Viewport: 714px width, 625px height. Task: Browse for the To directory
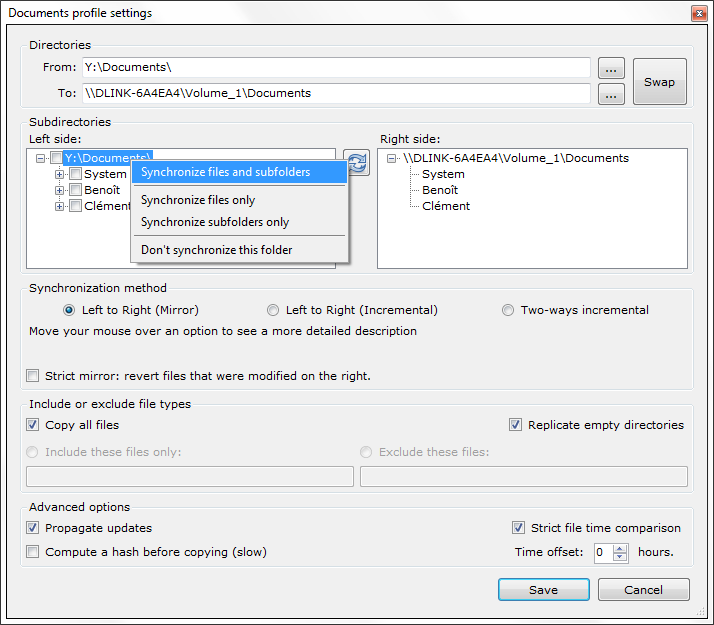pyautogui.click(x=611, y=94)
